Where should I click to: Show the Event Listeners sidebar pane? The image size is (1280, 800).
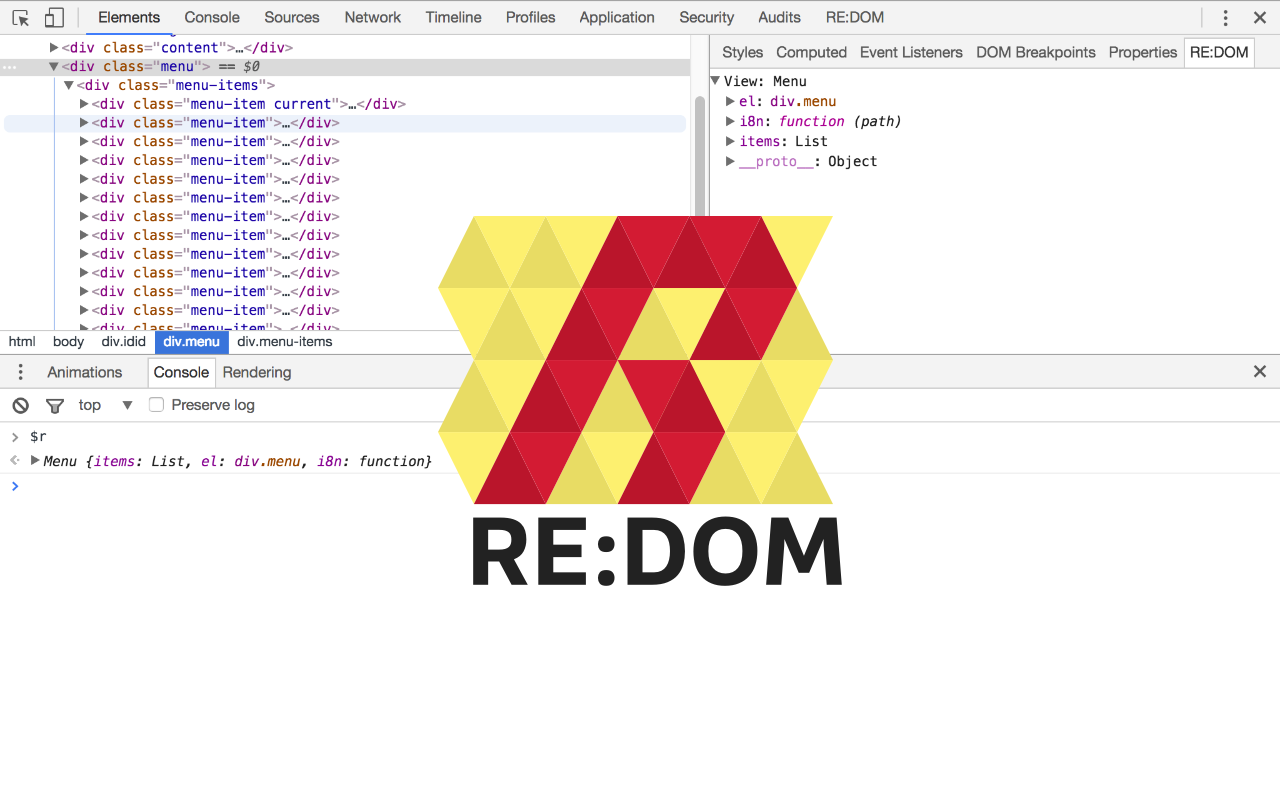coord(911,52)
